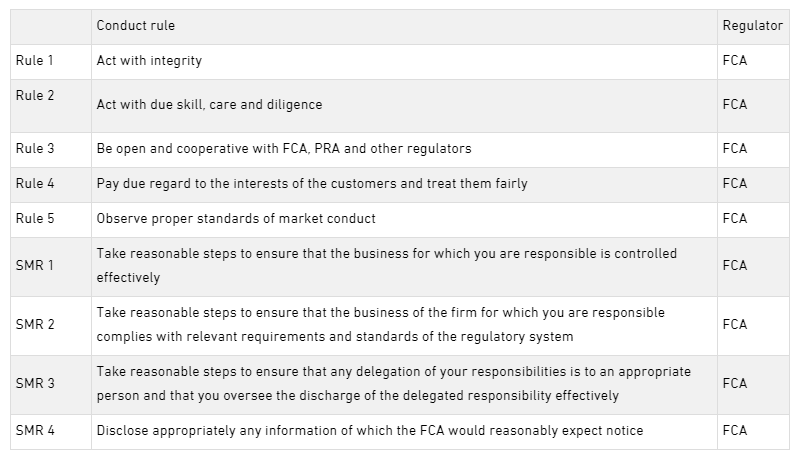This screenshot has width=797, height=461.
Task: Click the 'Disclose appropriately any information' rule text
Action: click(x=369, y=431)
